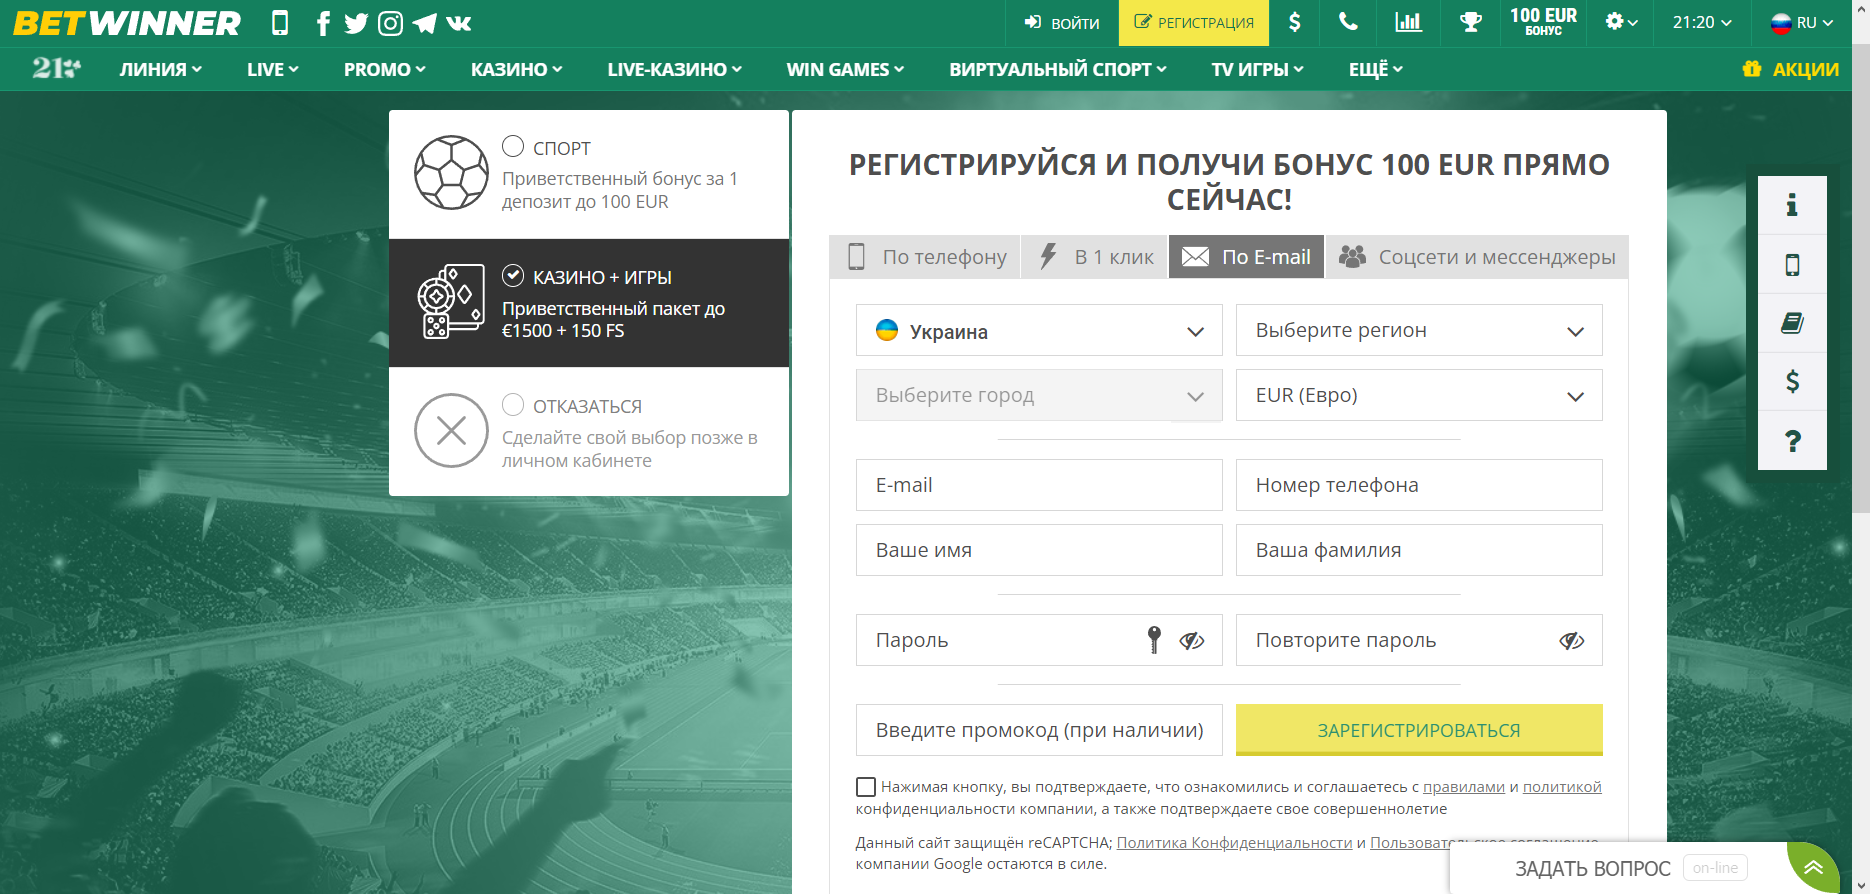Open the info icon in right sidebar
This screenshot has height=894, width=1870.
tap(1792, 206)
